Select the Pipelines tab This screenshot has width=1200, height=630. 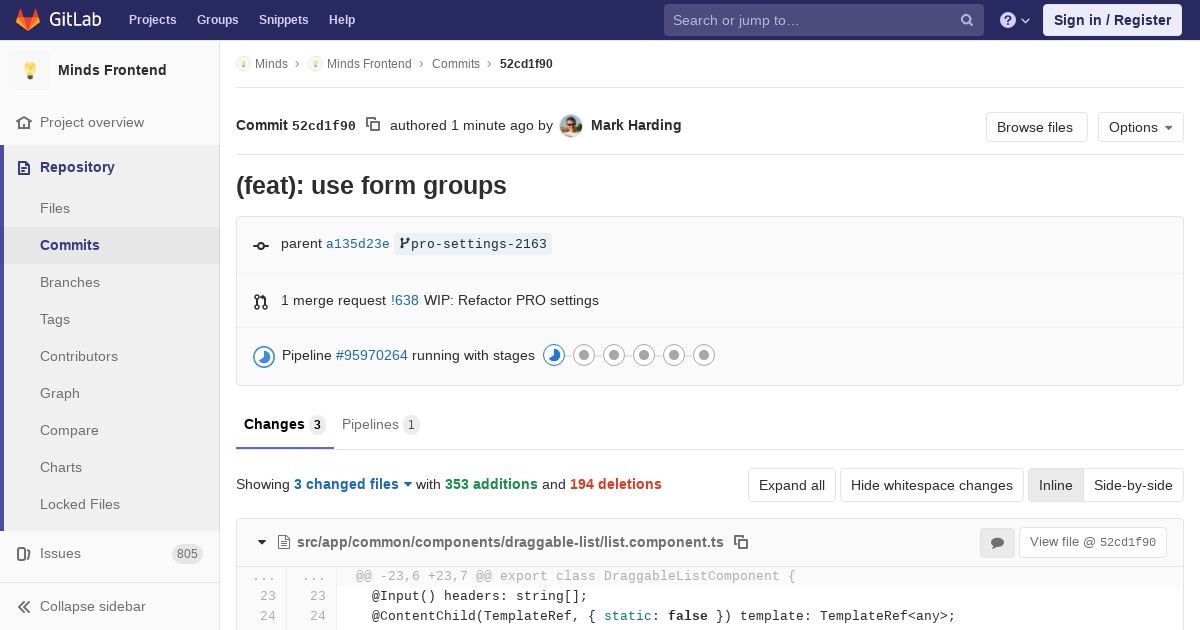381,424
